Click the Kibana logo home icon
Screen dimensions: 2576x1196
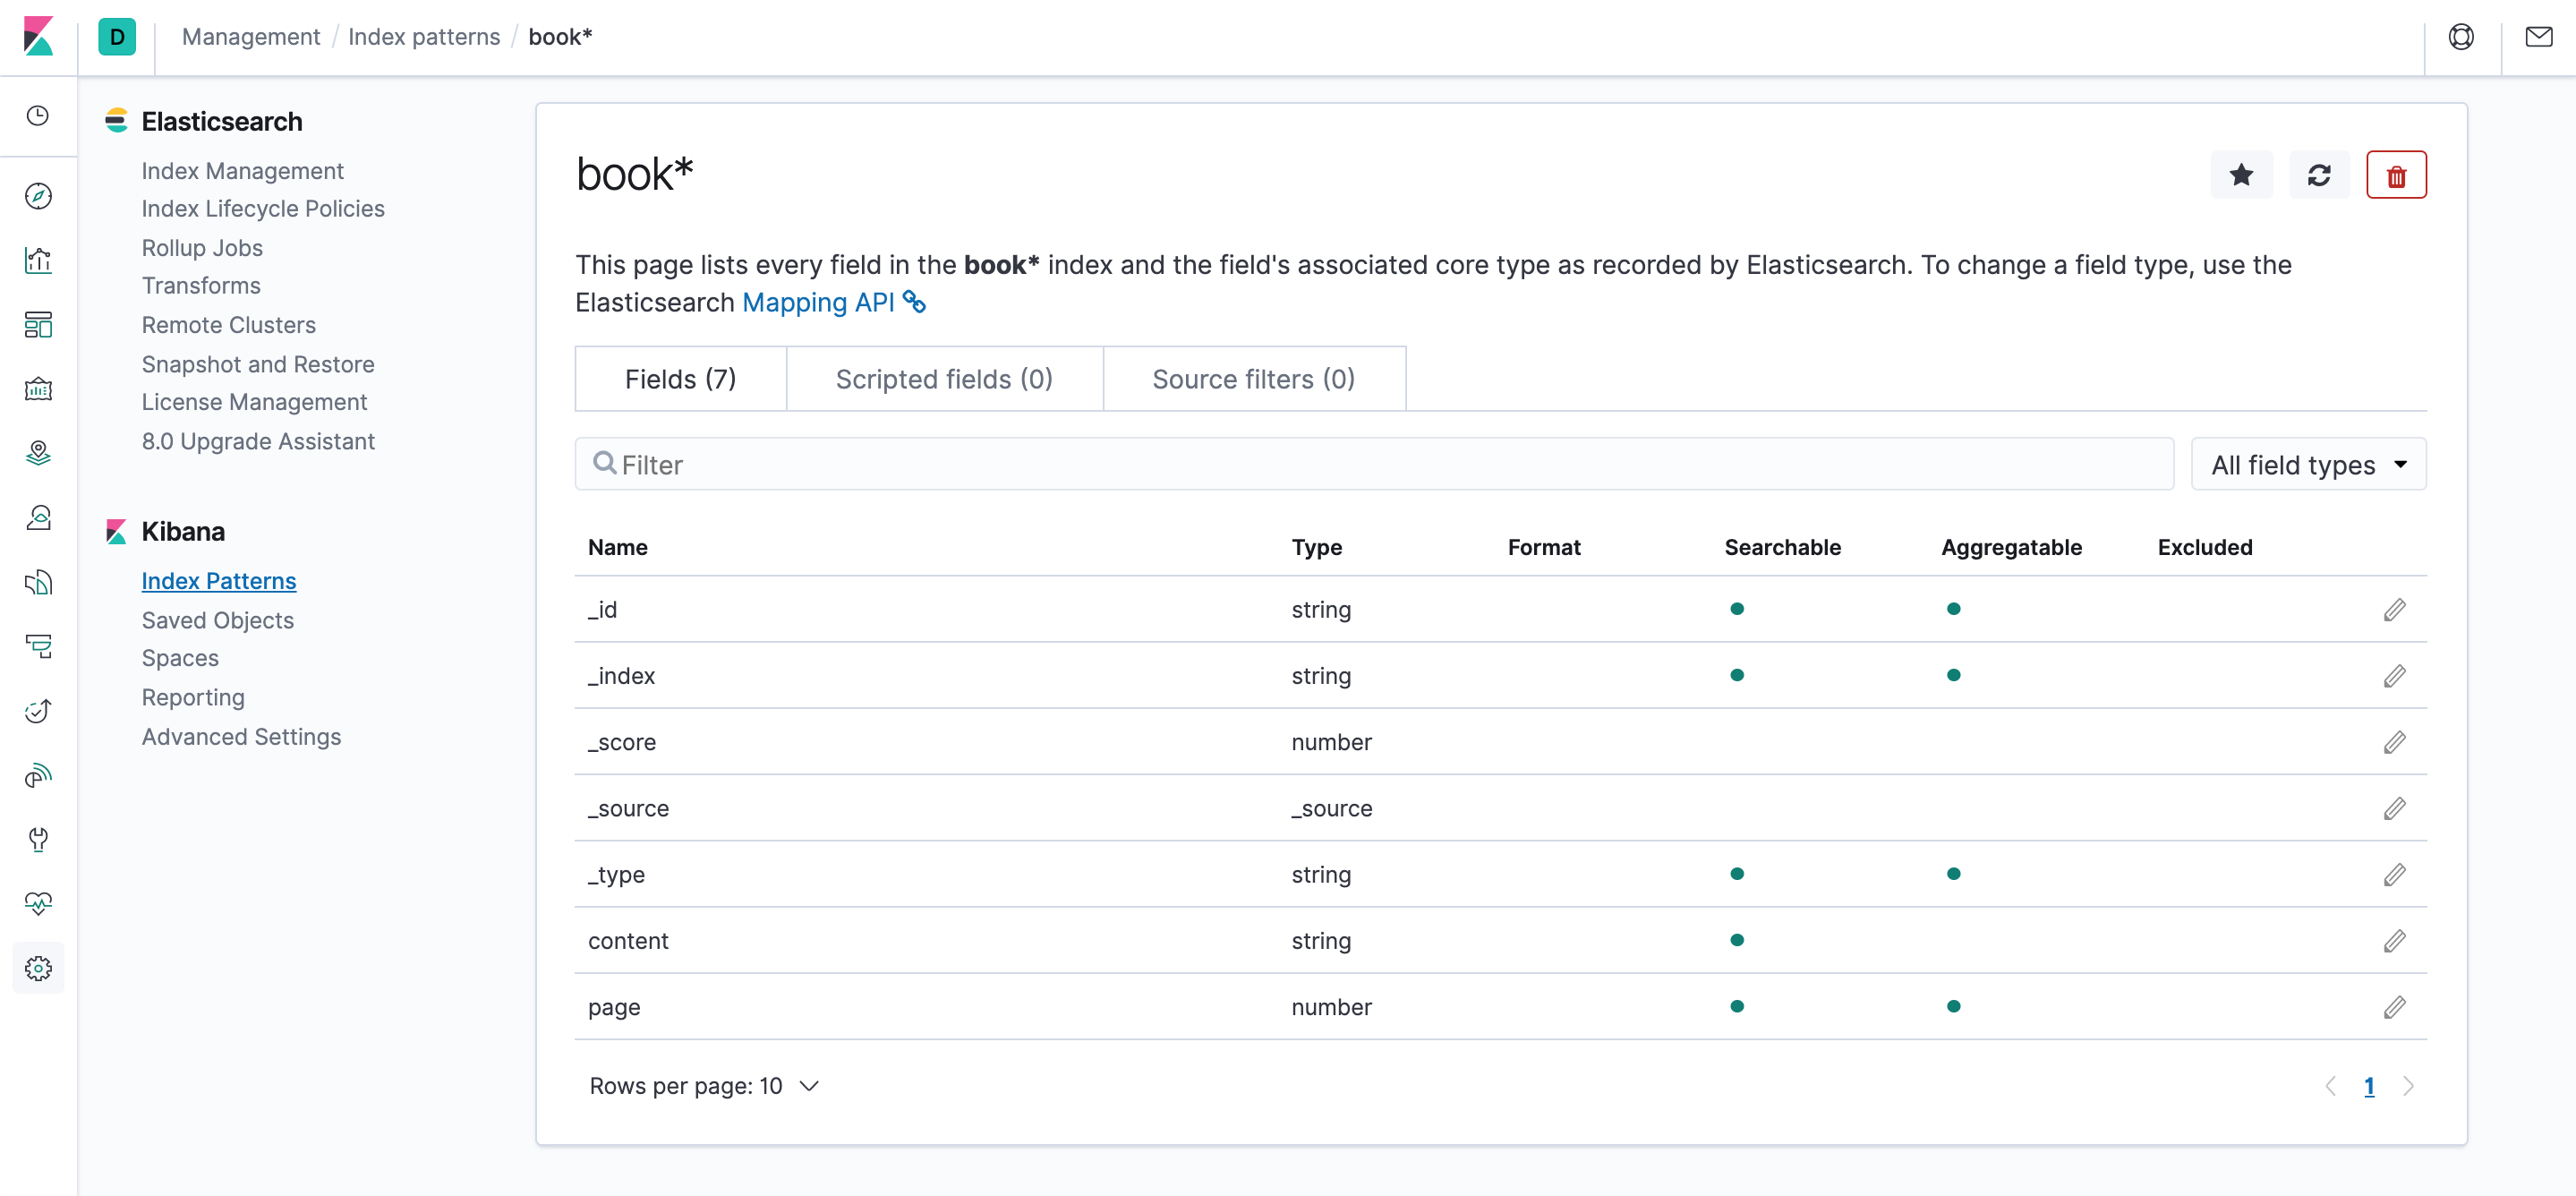[x=38, y=37]
